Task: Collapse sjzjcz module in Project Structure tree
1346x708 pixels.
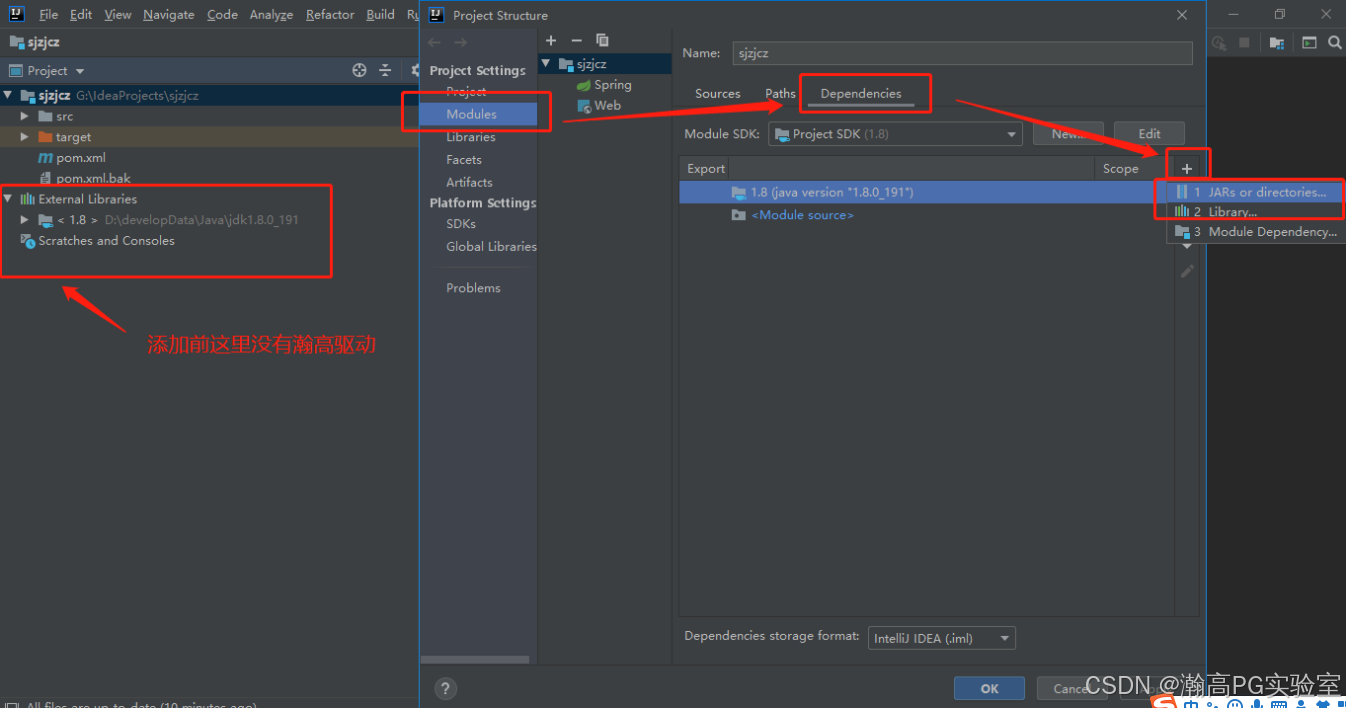Action: (546, 64)
